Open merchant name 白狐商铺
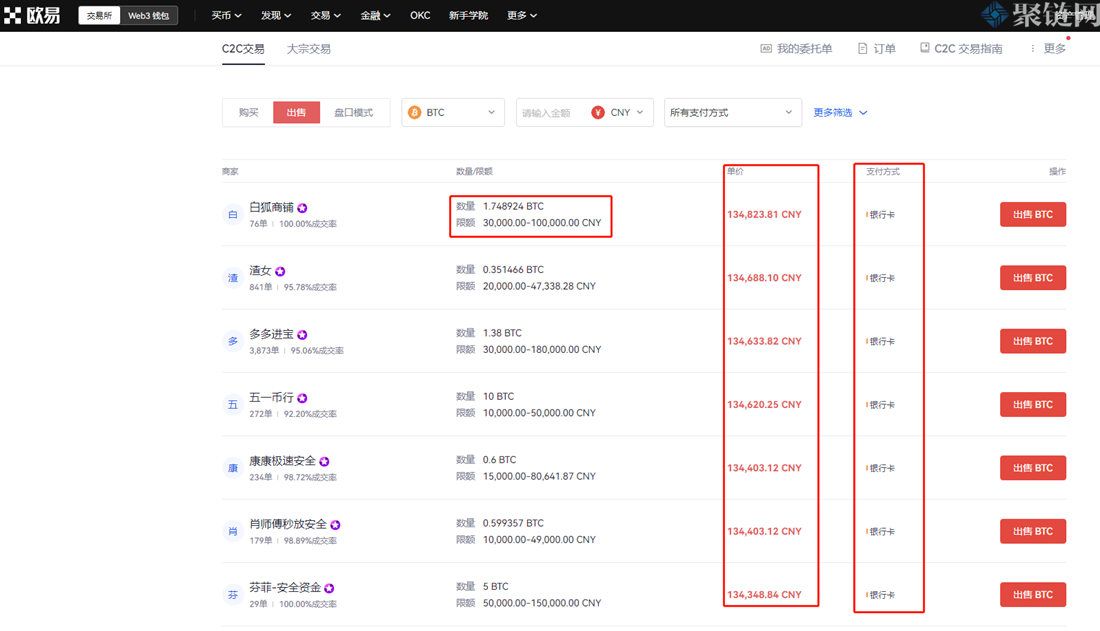 click(271, 208)
